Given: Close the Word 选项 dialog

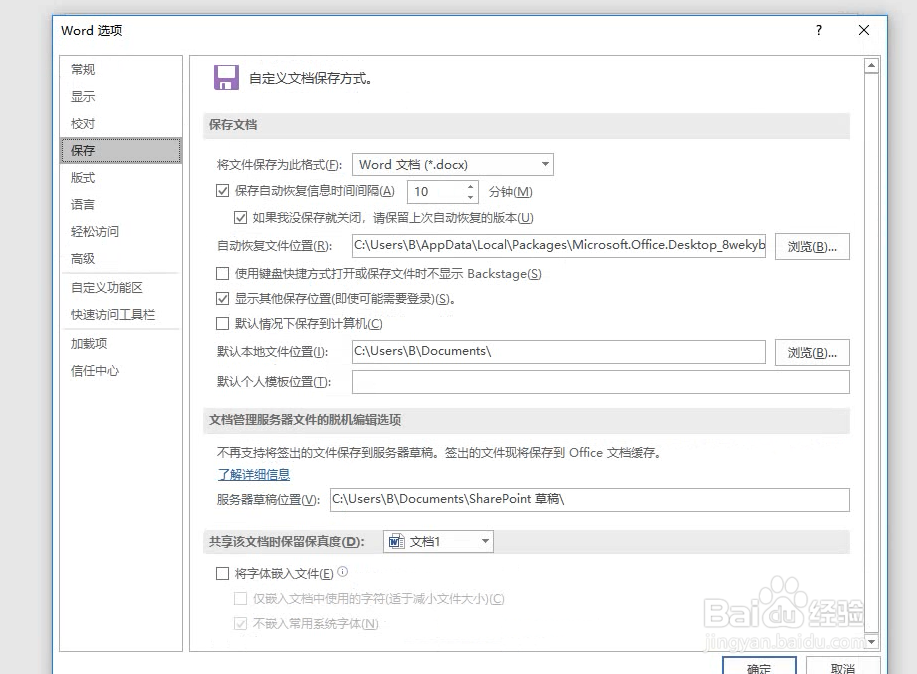Looking at the screenshot, I should 864,30.
